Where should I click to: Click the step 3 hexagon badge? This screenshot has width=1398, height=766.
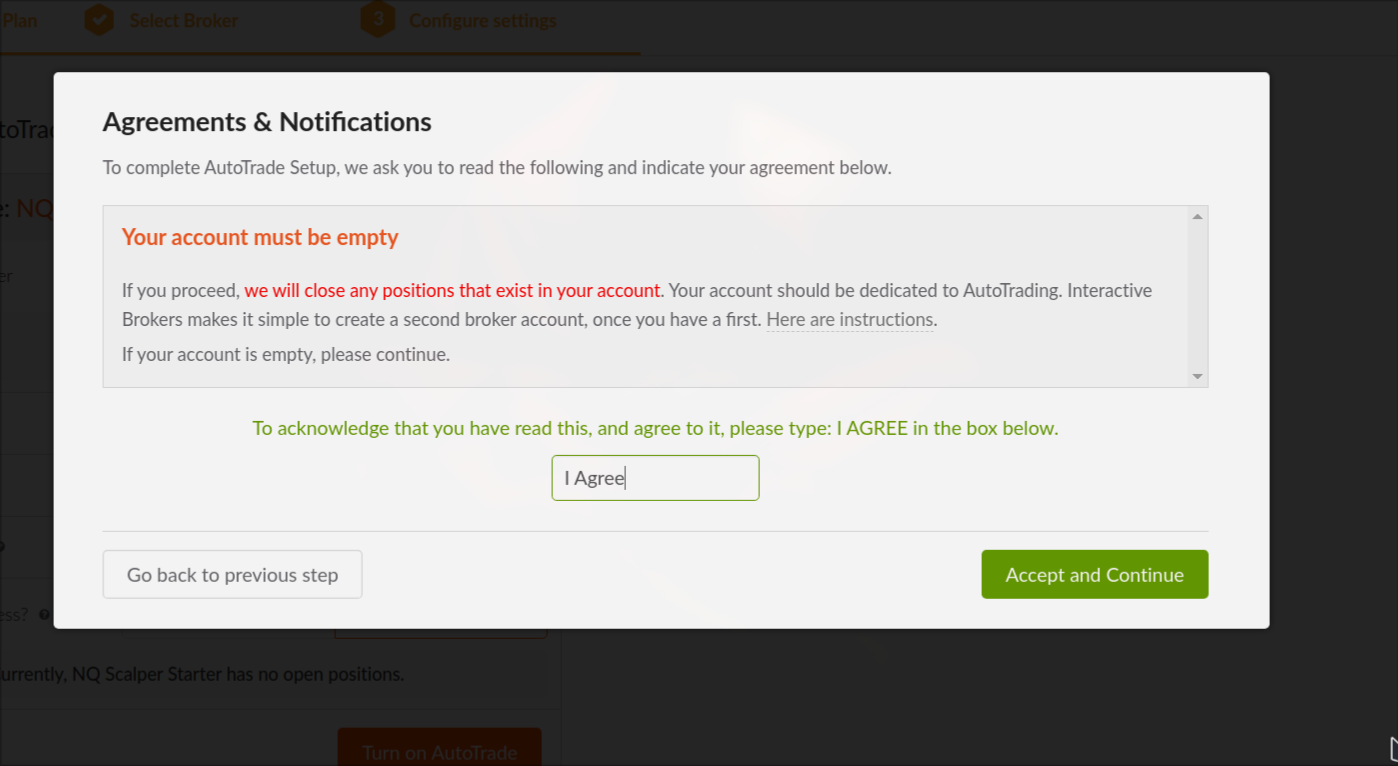(377, 20)
